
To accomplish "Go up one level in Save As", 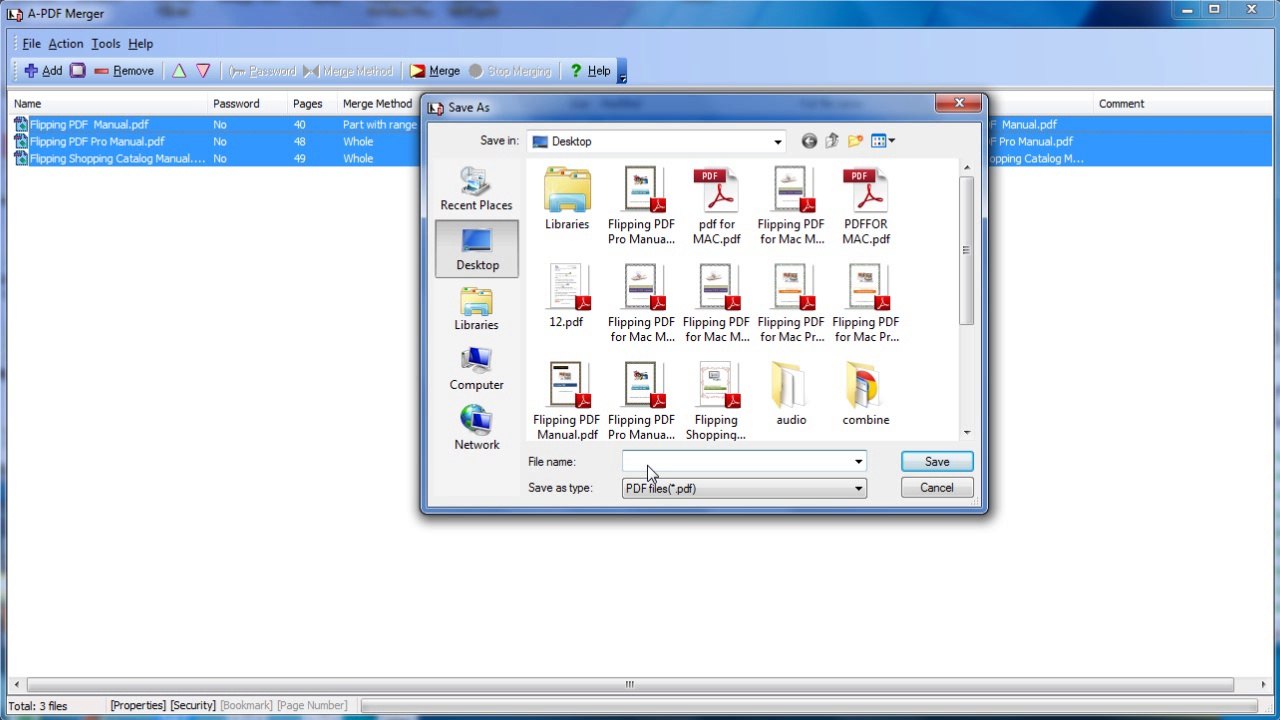I will [x=832, y=141].
